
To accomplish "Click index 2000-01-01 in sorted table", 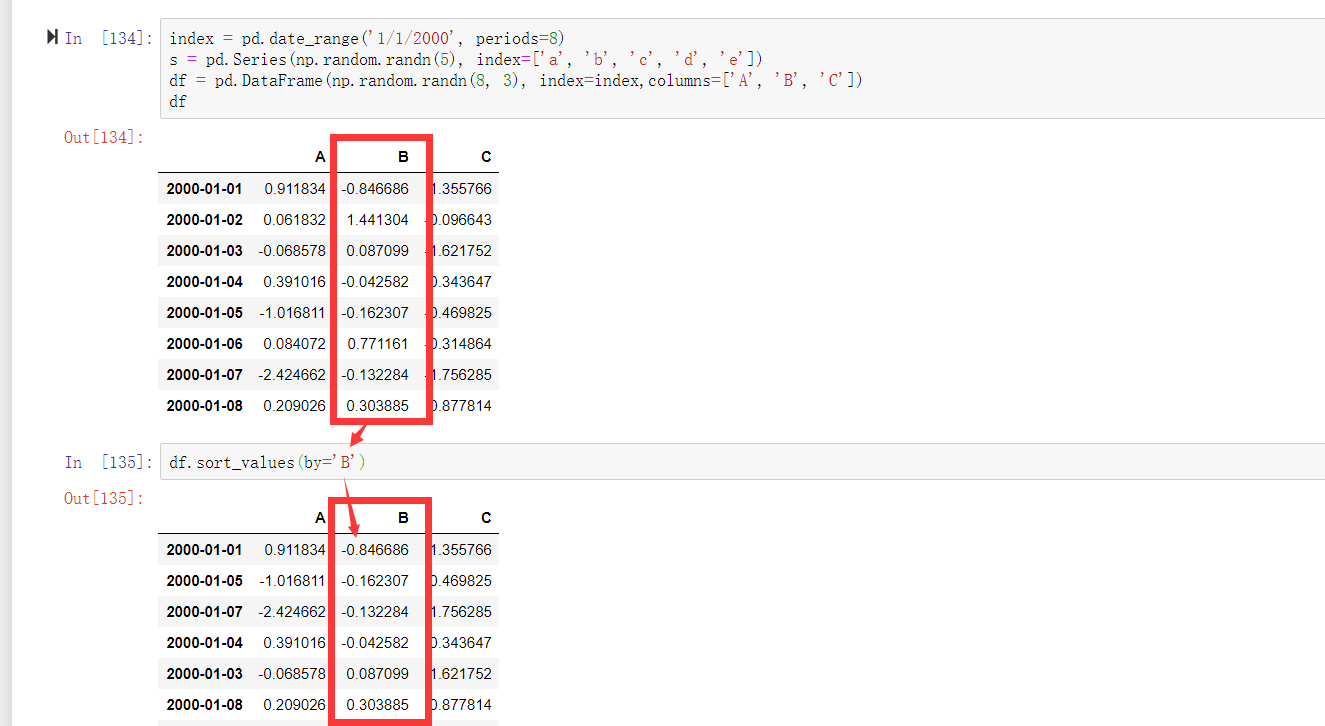I will click(x=204, y=549).
